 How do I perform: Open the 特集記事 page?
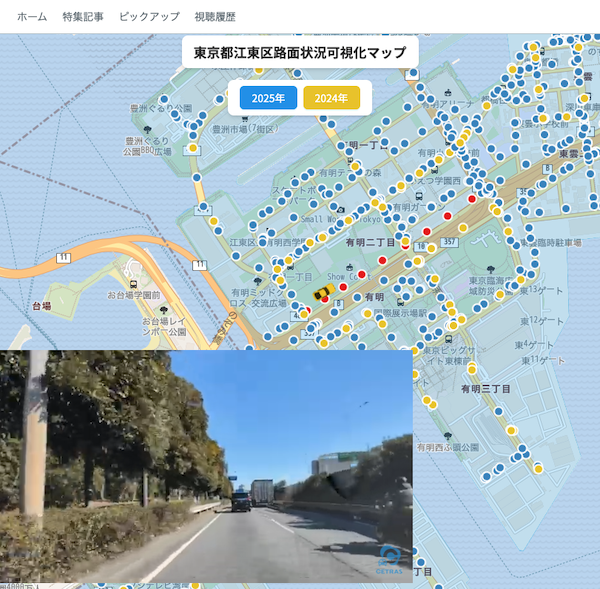click(x=82, y=17)
